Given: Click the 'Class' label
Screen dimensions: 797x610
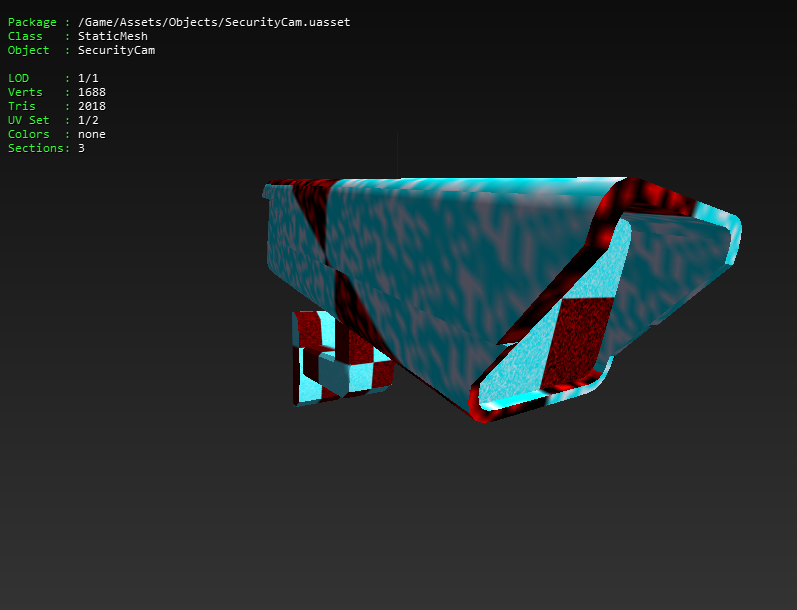Looking at the screenshot, I should click(25, 36).
